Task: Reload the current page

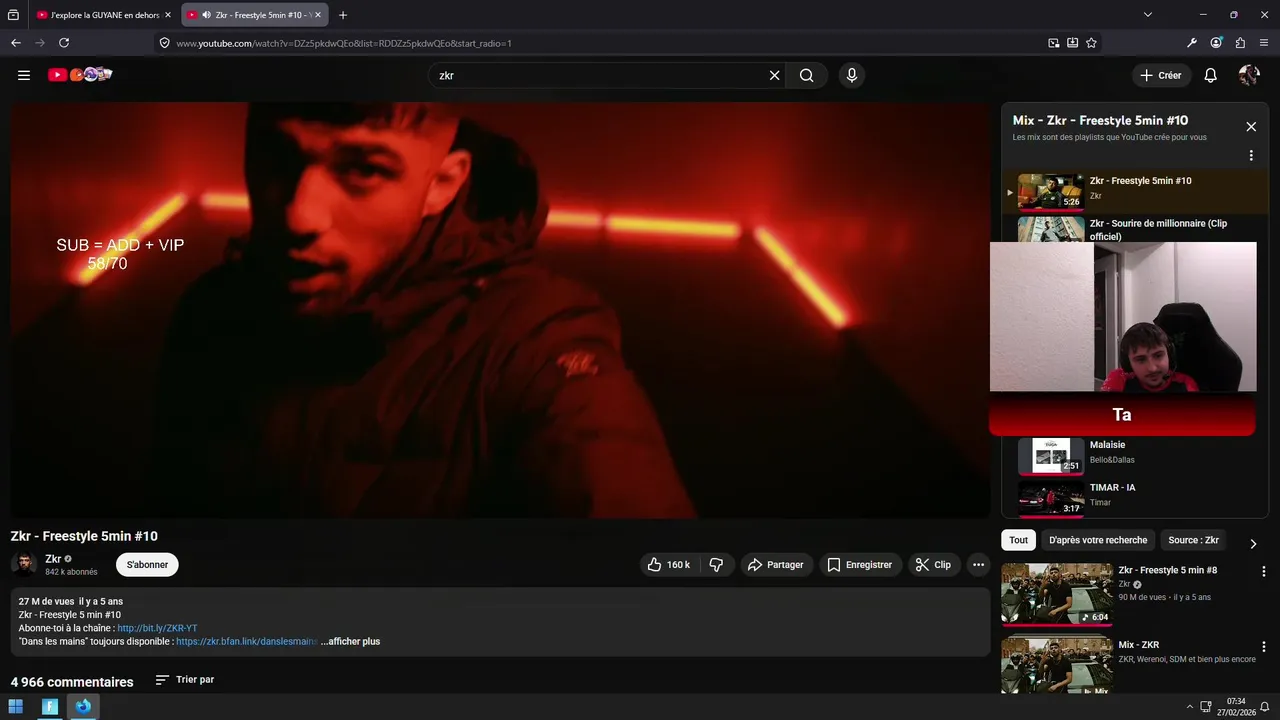Action: coord(64,43)
